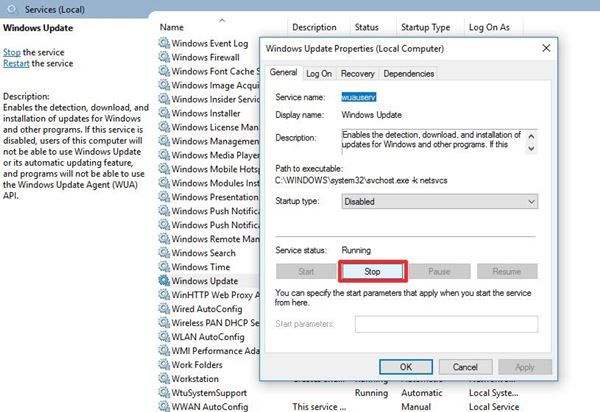Click the Running status of WtuSystemSupport
This screenshot has width=600, height=412.
(x=371, y=393)
